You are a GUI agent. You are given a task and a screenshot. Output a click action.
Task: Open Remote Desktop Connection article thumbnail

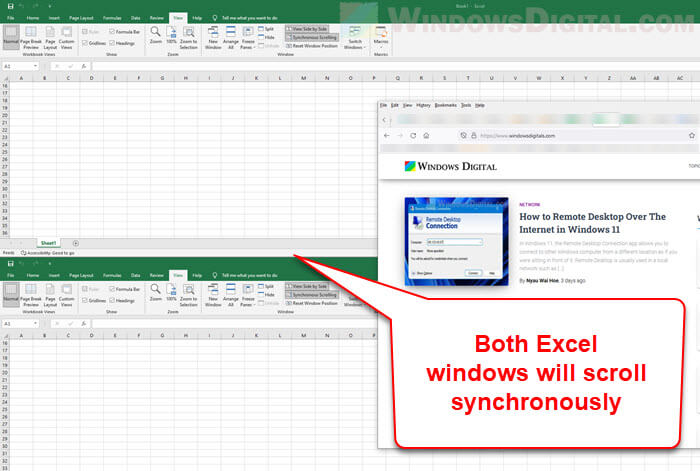(456, 242)
